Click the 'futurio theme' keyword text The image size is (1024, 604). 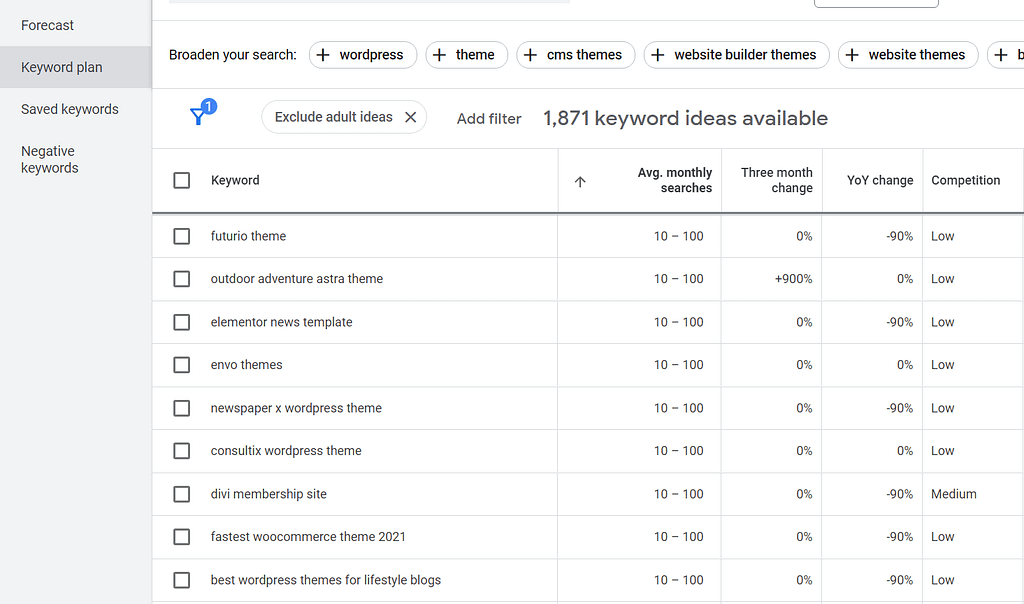[248, 236]
